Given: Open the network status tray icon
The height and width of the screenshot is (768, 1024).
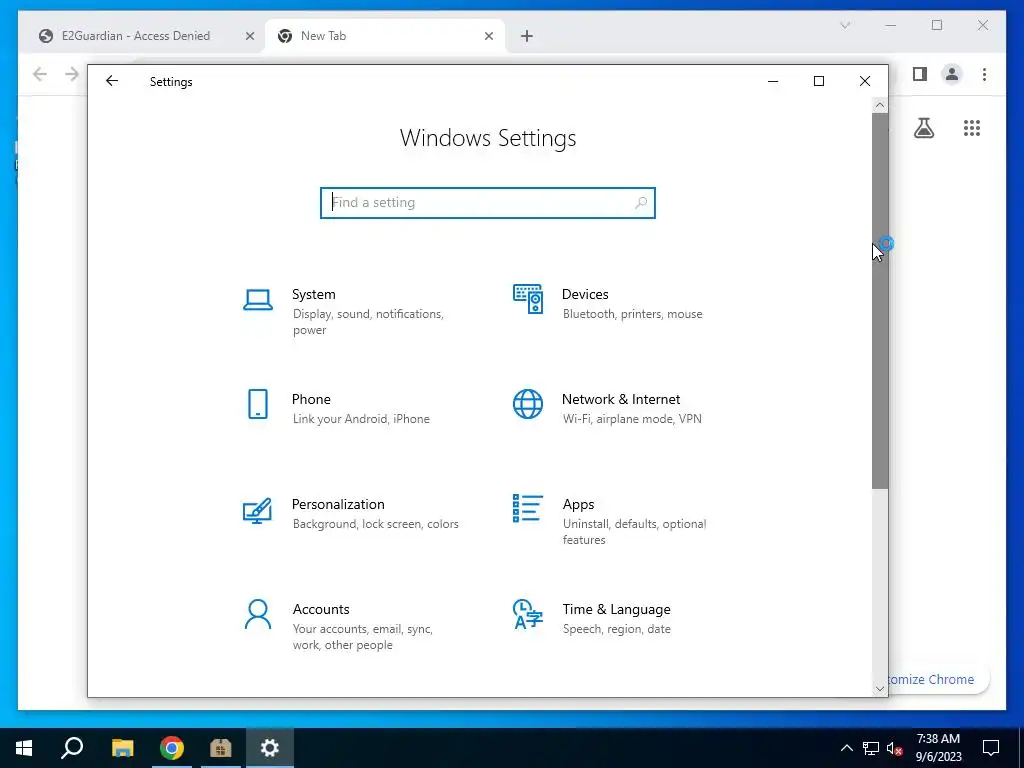Looking at the screenshot, I should [x=871, y=748].
